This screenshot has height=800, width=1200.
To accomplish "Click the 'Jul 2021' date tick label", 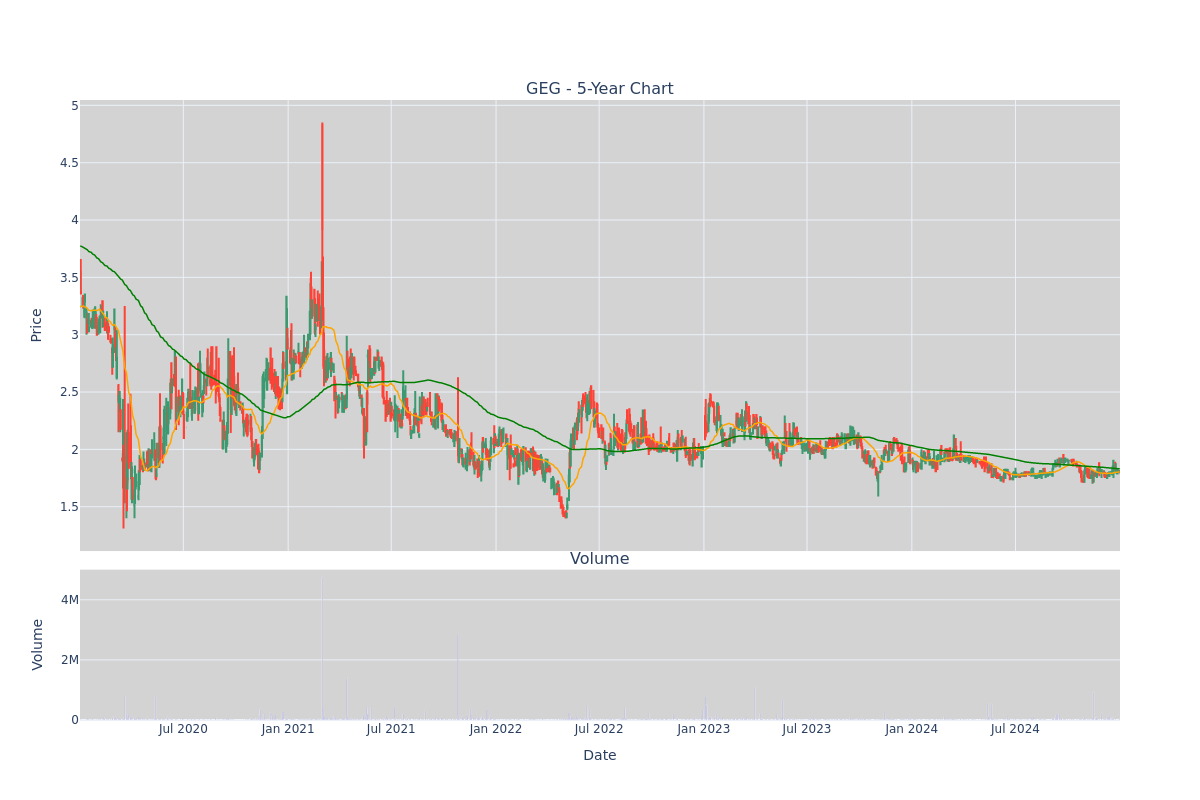I will [391, 729].
